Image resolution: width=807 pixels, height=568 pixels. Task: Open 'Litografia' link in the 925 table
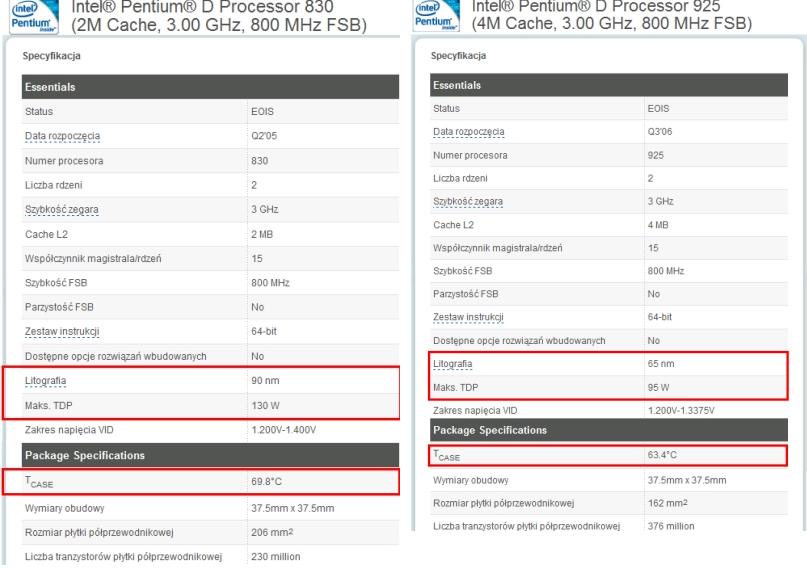pyautogui.click(x=452, y=364)
